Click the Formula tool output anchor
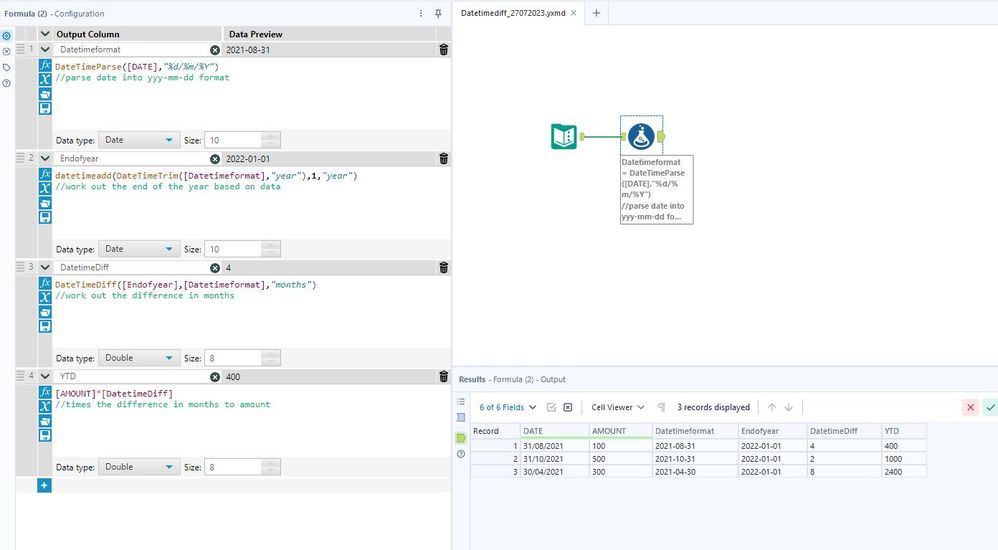This screenshot has height=550, width=998. pyautogui.click(x=661, y=136)
